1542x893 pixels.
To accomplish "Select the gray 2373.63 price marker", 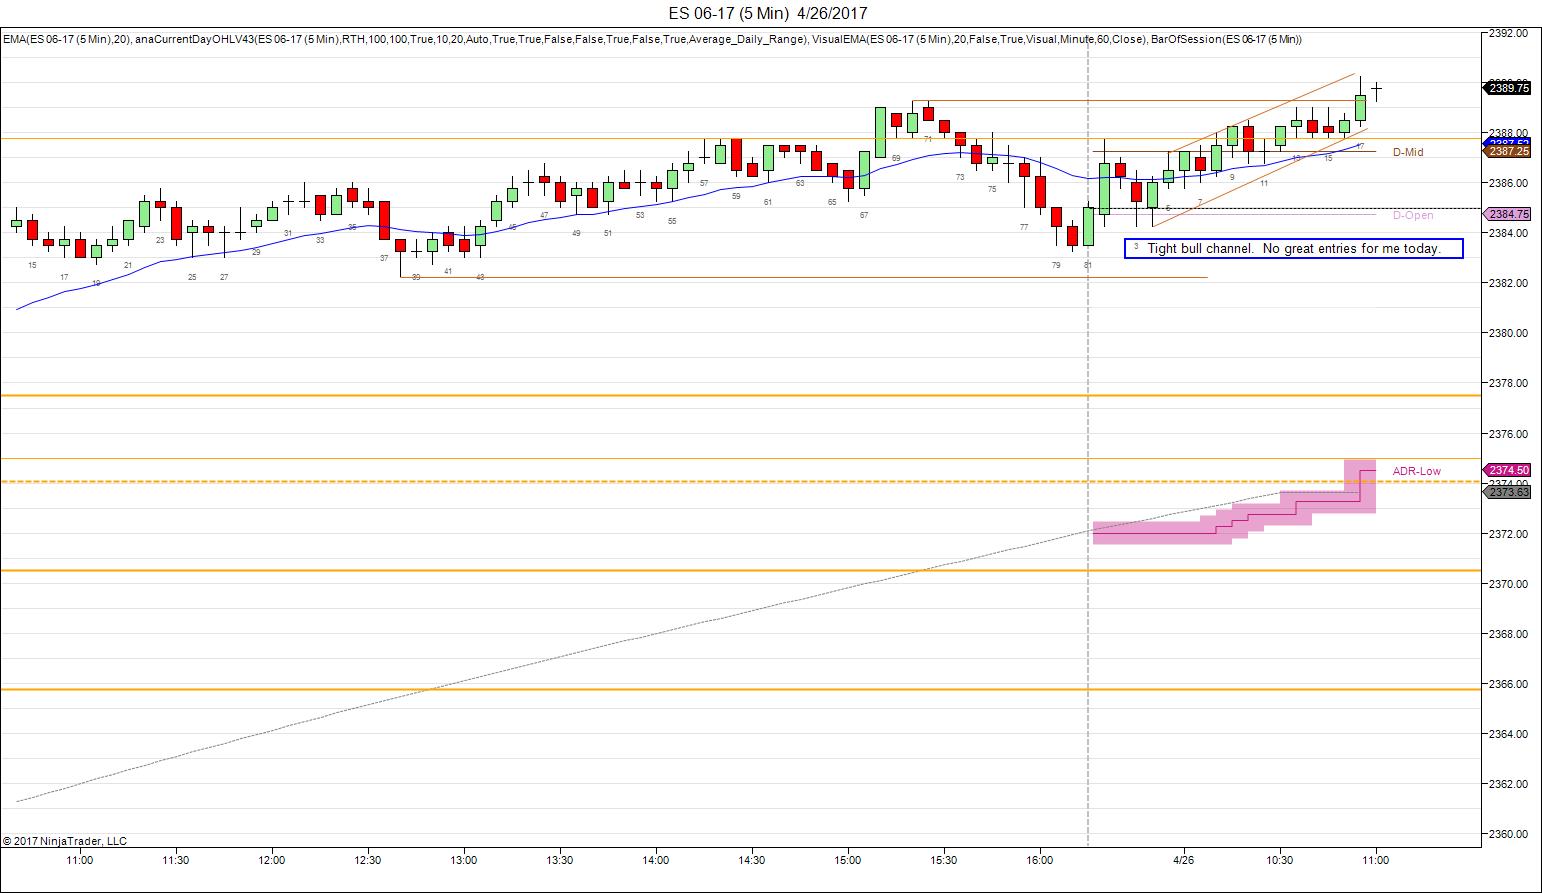I will (1509, 492).
